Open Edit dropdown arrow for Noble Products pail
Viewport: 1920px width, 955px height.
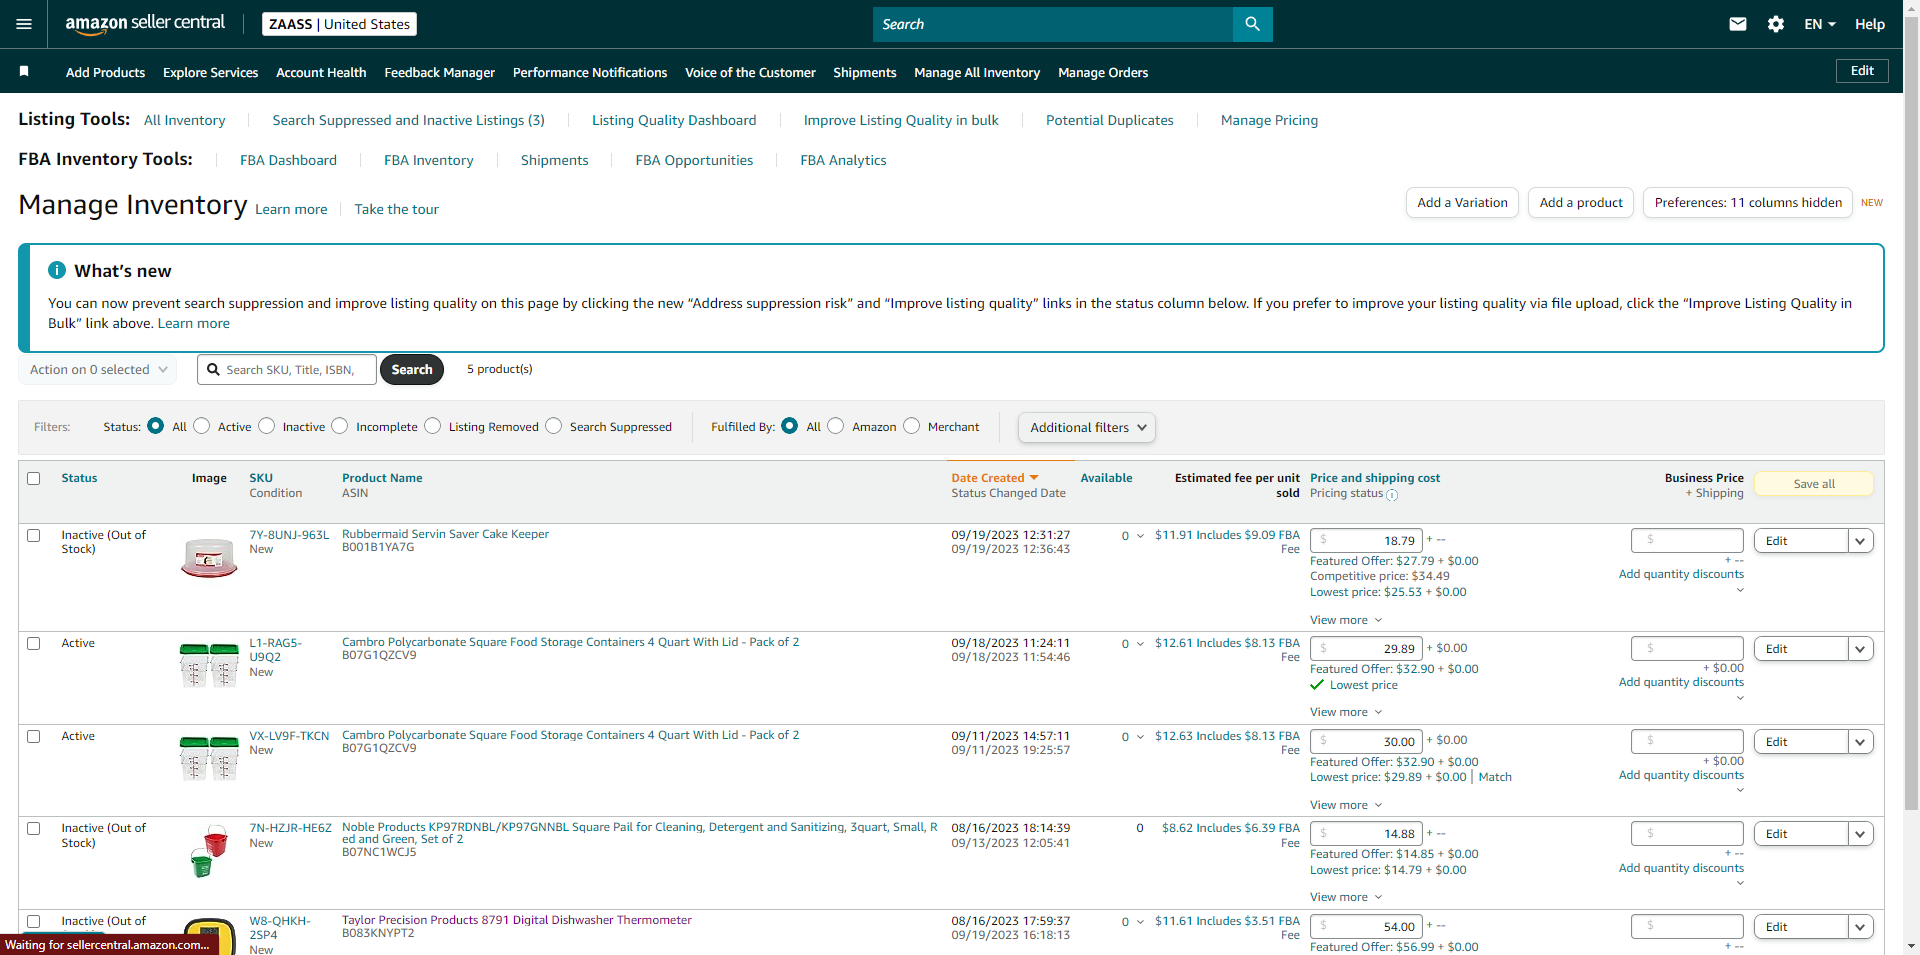pyautogui.click(x=1860, y=834)
